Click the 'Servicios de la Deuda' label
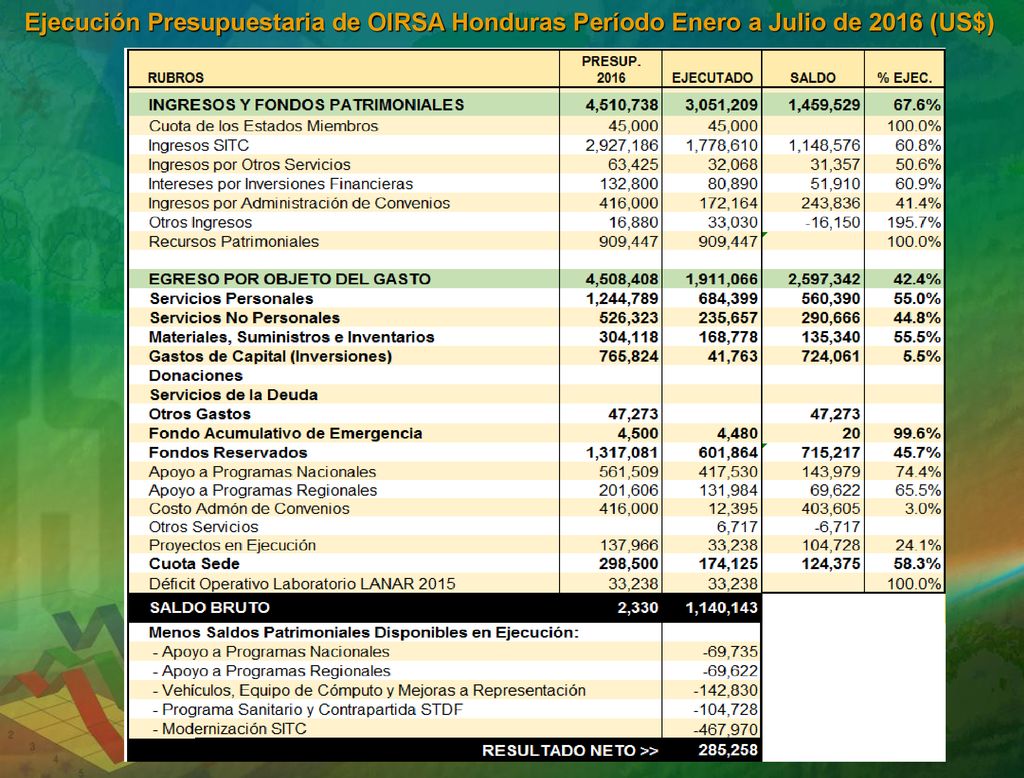Screen dimensions: 1024x778 point(233,395)
